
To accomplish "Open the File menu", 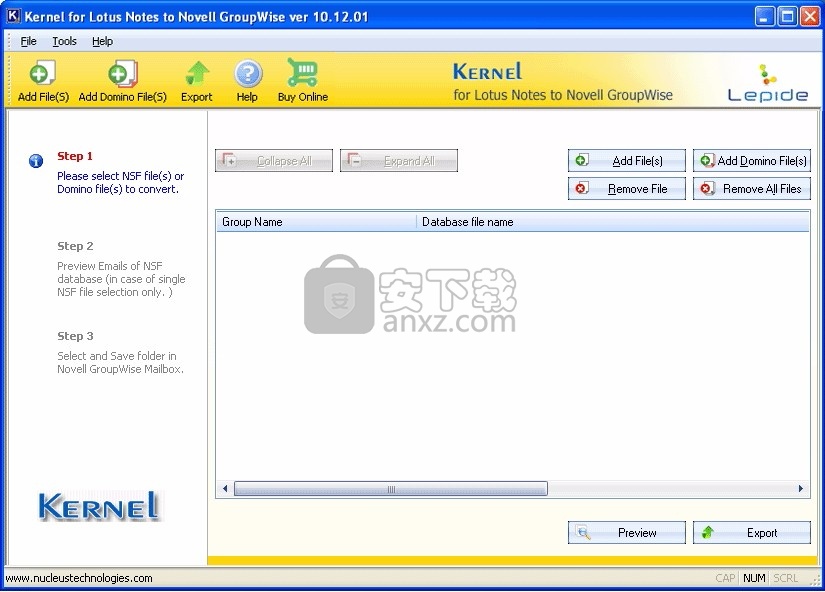I will pos(28,41).
